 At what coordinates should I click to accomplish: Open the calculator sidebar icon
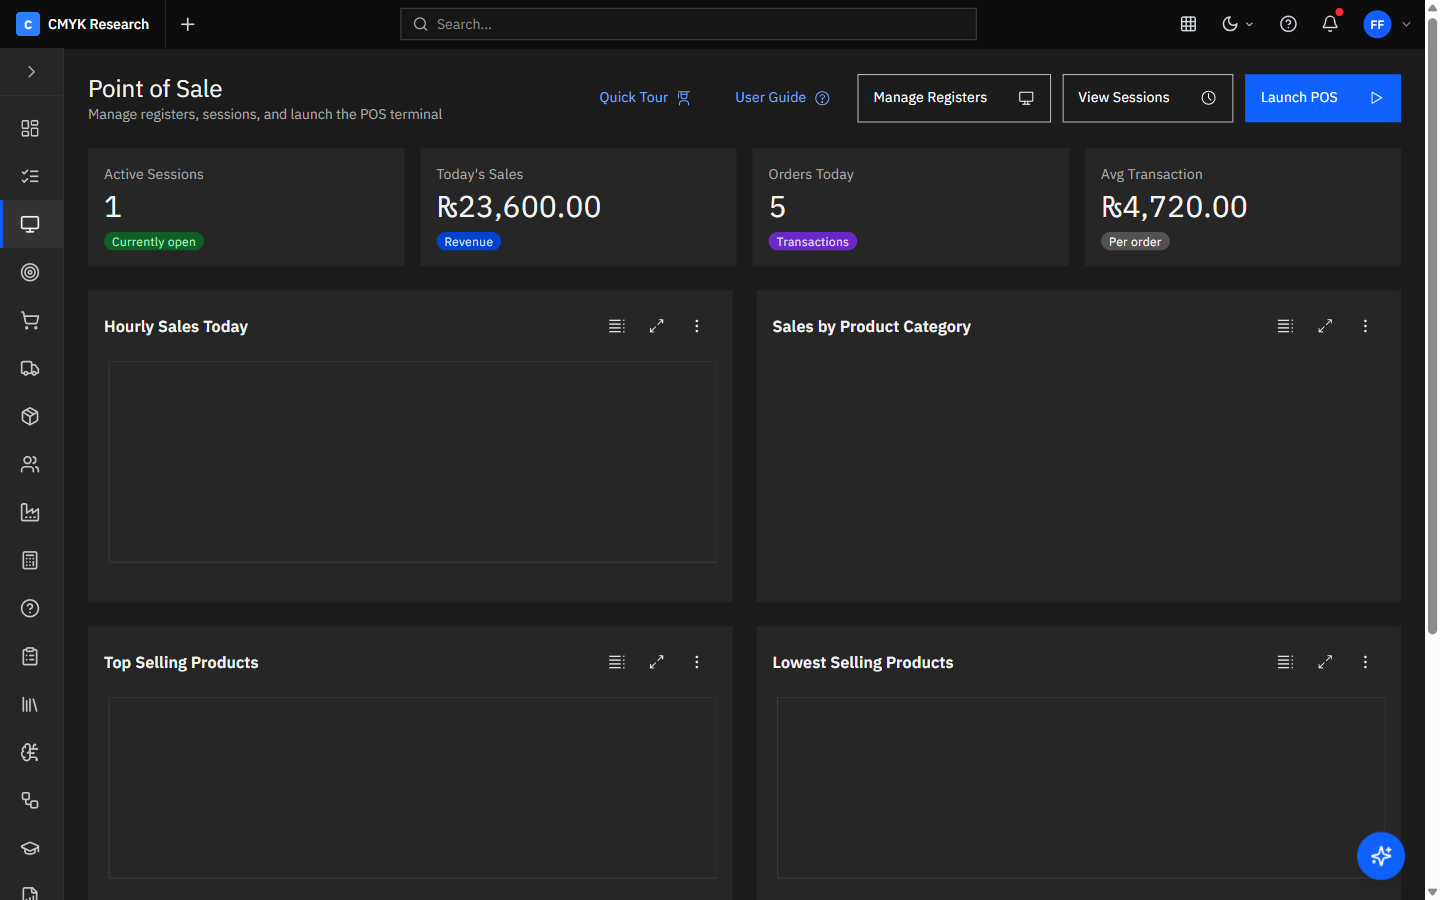tap(30, 560)
